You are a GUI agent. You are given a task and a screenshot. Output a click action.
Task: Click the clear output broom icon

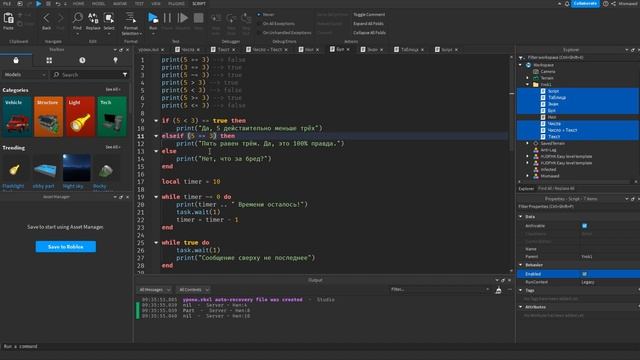[498, 290]
